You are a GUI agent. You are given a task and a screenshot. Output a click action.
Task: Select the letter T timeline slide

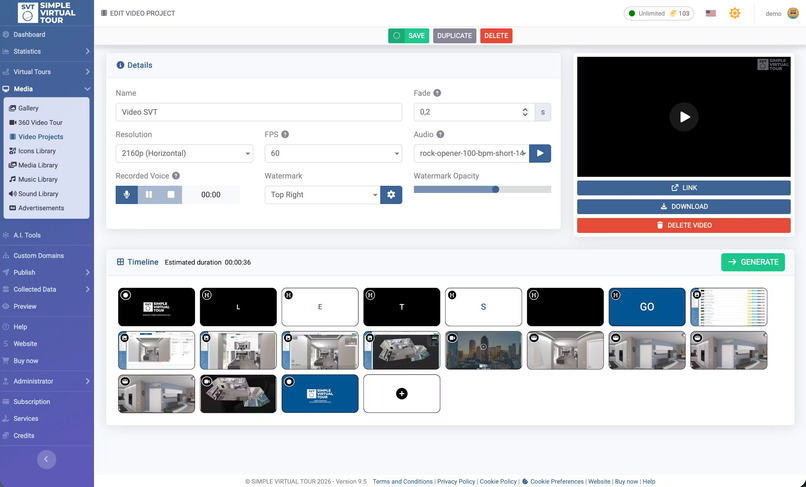pos(401,307)
